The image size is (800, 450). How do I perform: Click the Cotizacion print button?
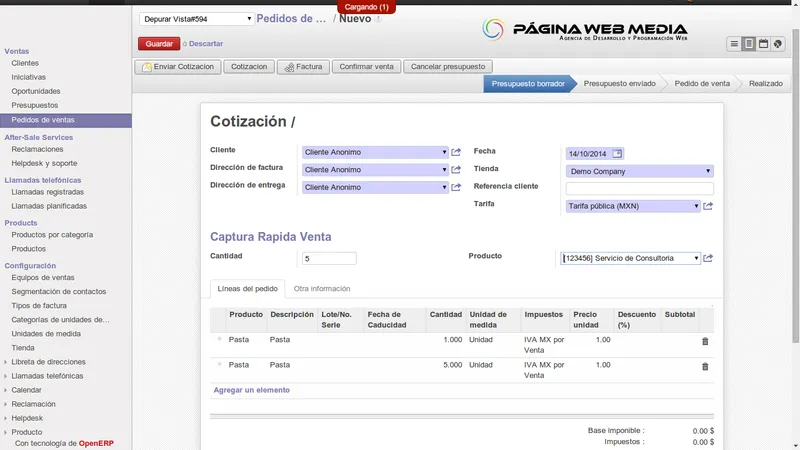coord(249,67)
